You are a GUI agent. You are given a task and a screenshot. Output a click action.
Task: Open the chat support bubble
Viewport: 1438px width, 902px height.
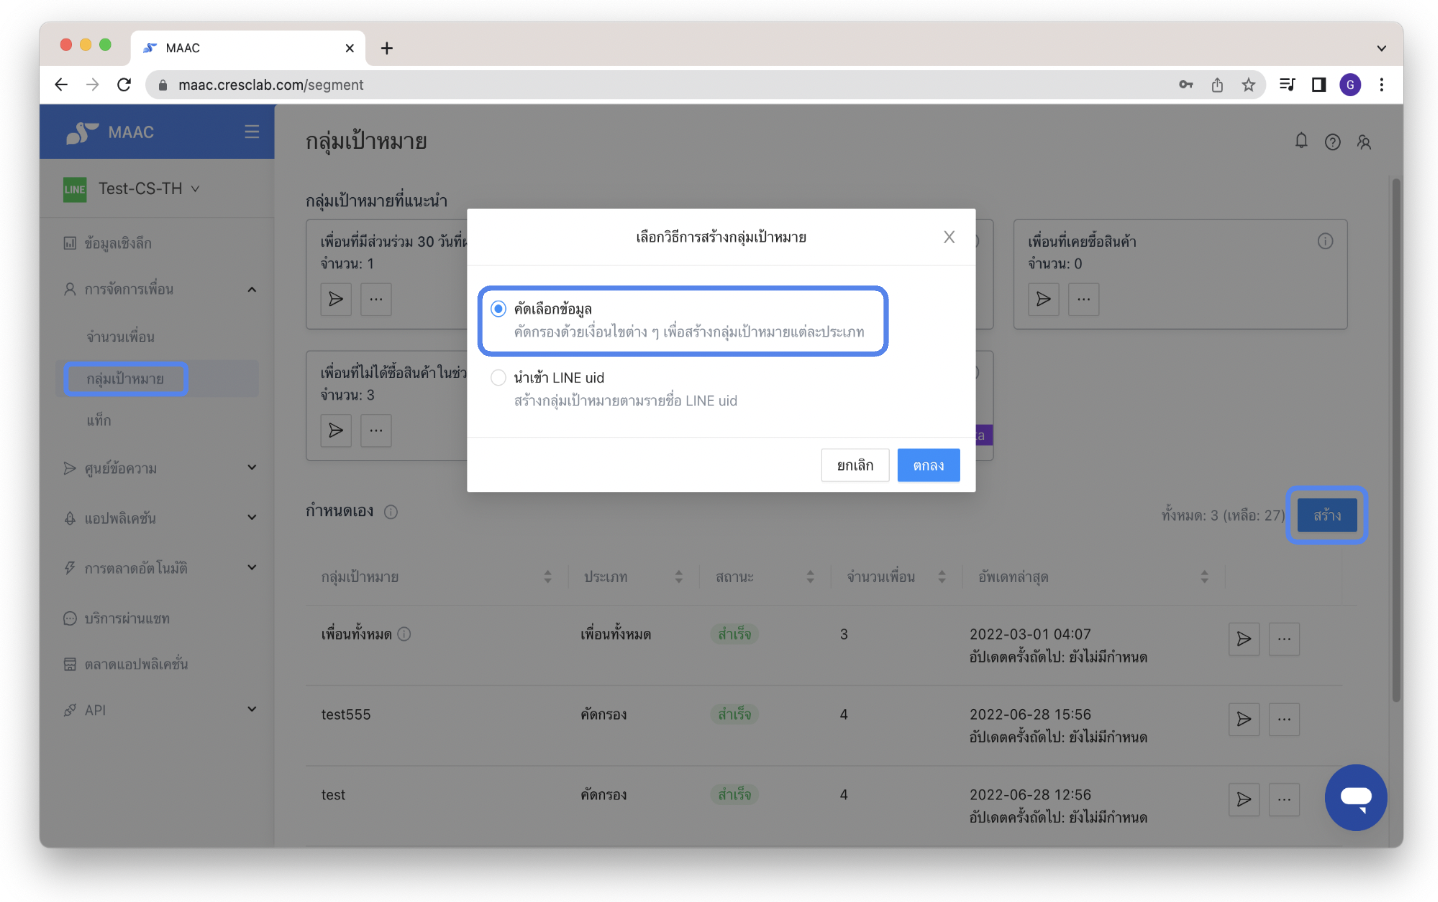pyautogui.click(x=1355, y=797)
